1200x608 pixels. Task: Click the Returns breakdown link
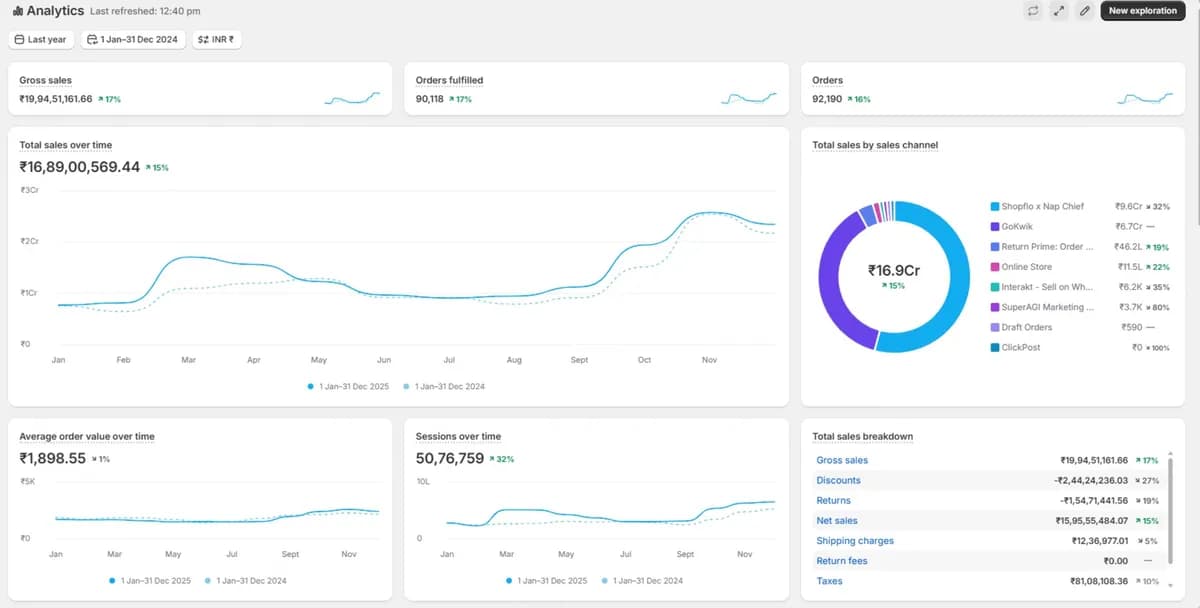point(833,500)
